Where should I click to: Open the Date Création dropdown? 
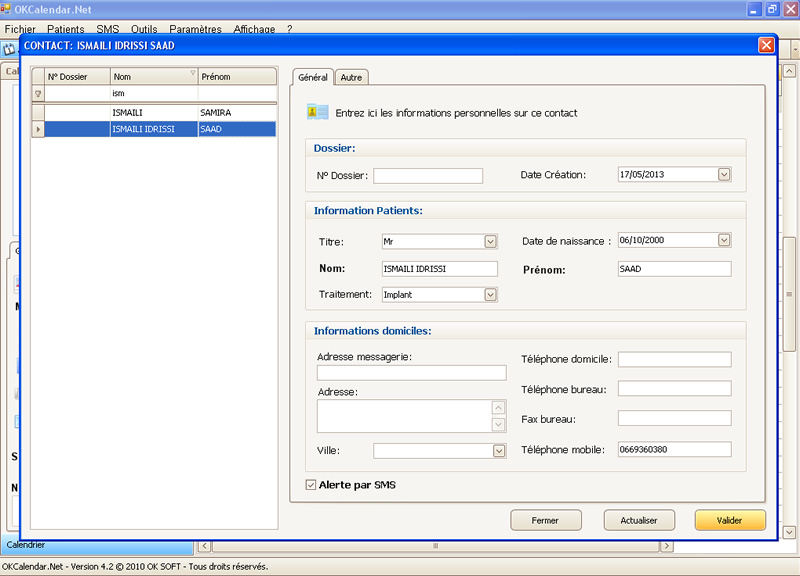point(723,174)
